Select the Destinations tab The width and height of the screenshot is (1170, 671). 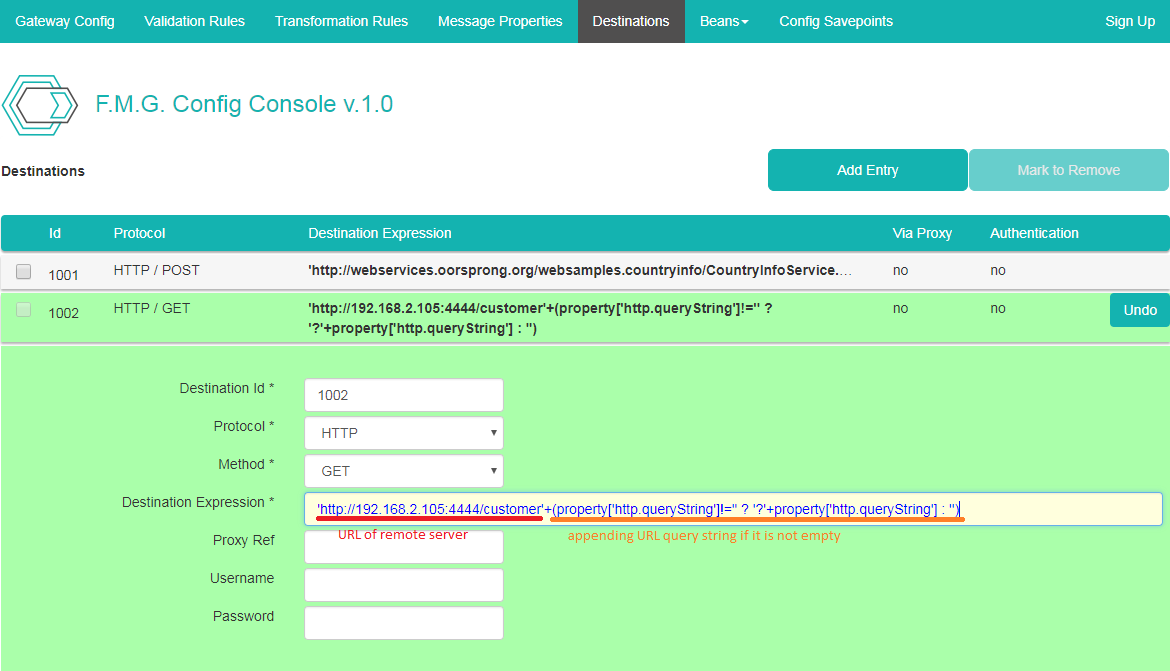[x=631, y=21]
